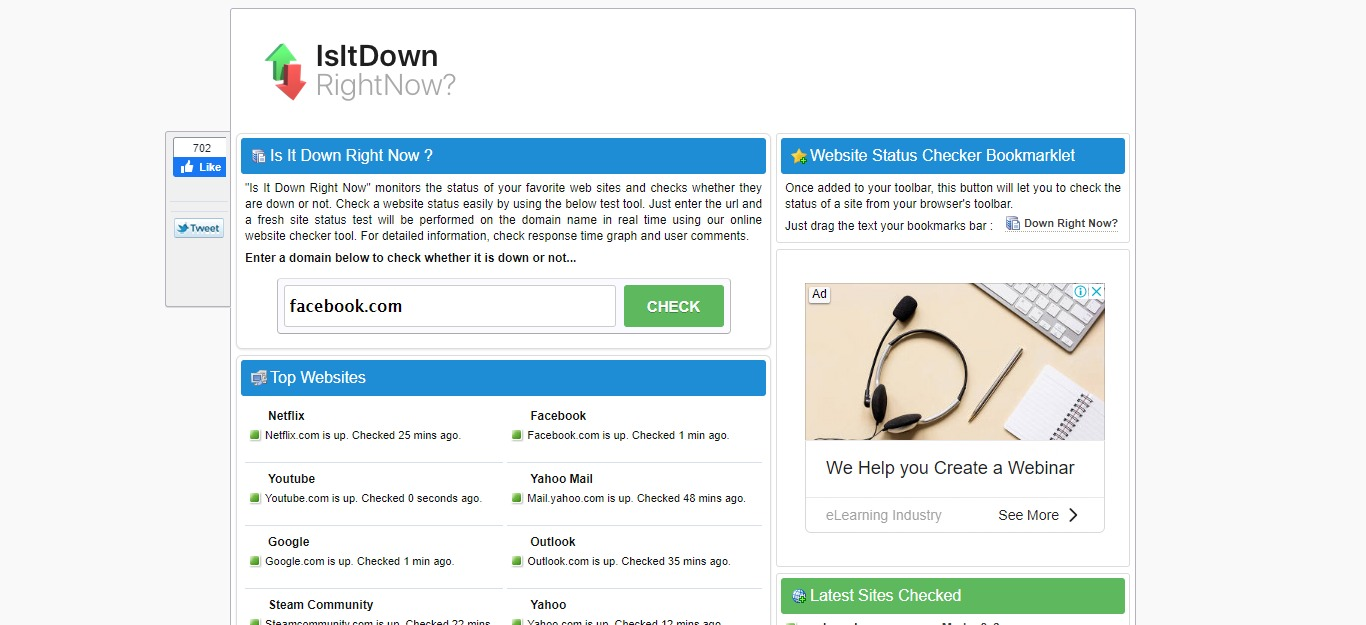Click the green status icon beside Mail.yahoo.com
The width and height of the screenshot is (1366, 625).
coord(517,498)
